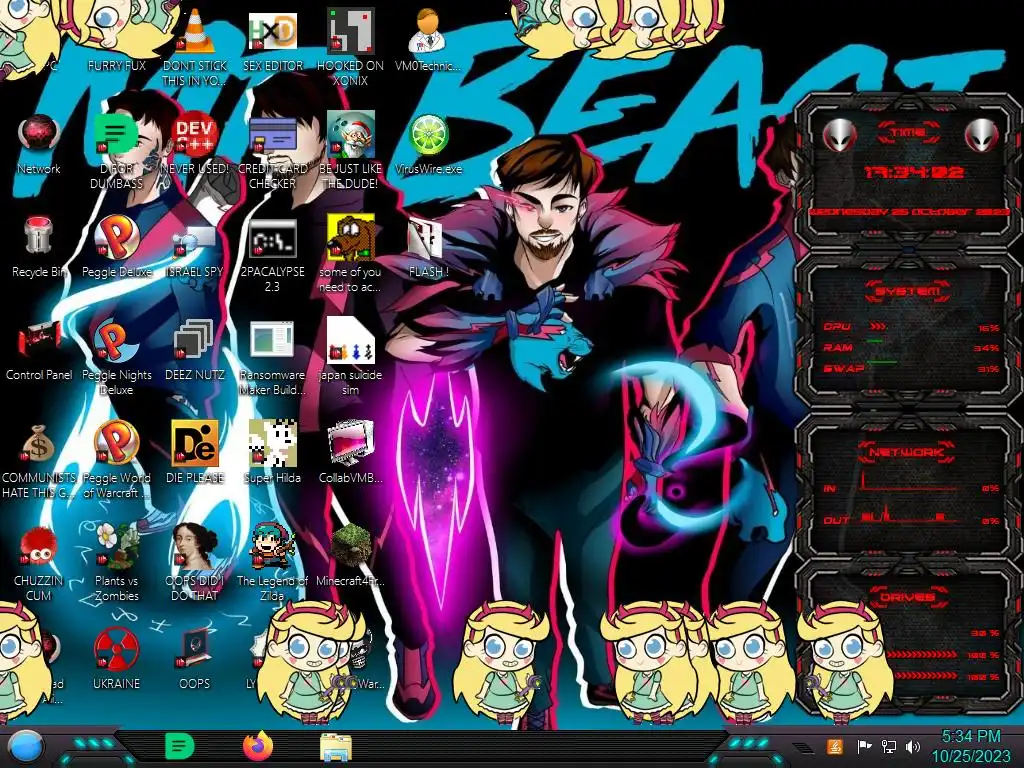
Task: Launch Super Hilda
Action: click(273, 443)
